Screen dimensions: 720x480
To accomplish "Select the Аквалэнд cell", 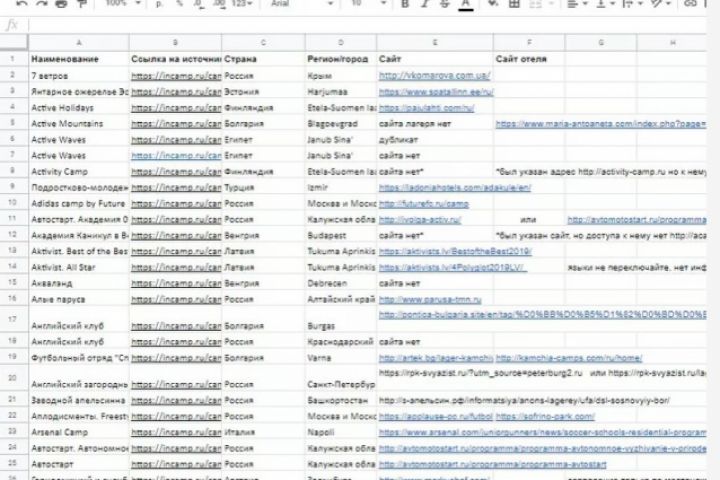I will point(79,283).
